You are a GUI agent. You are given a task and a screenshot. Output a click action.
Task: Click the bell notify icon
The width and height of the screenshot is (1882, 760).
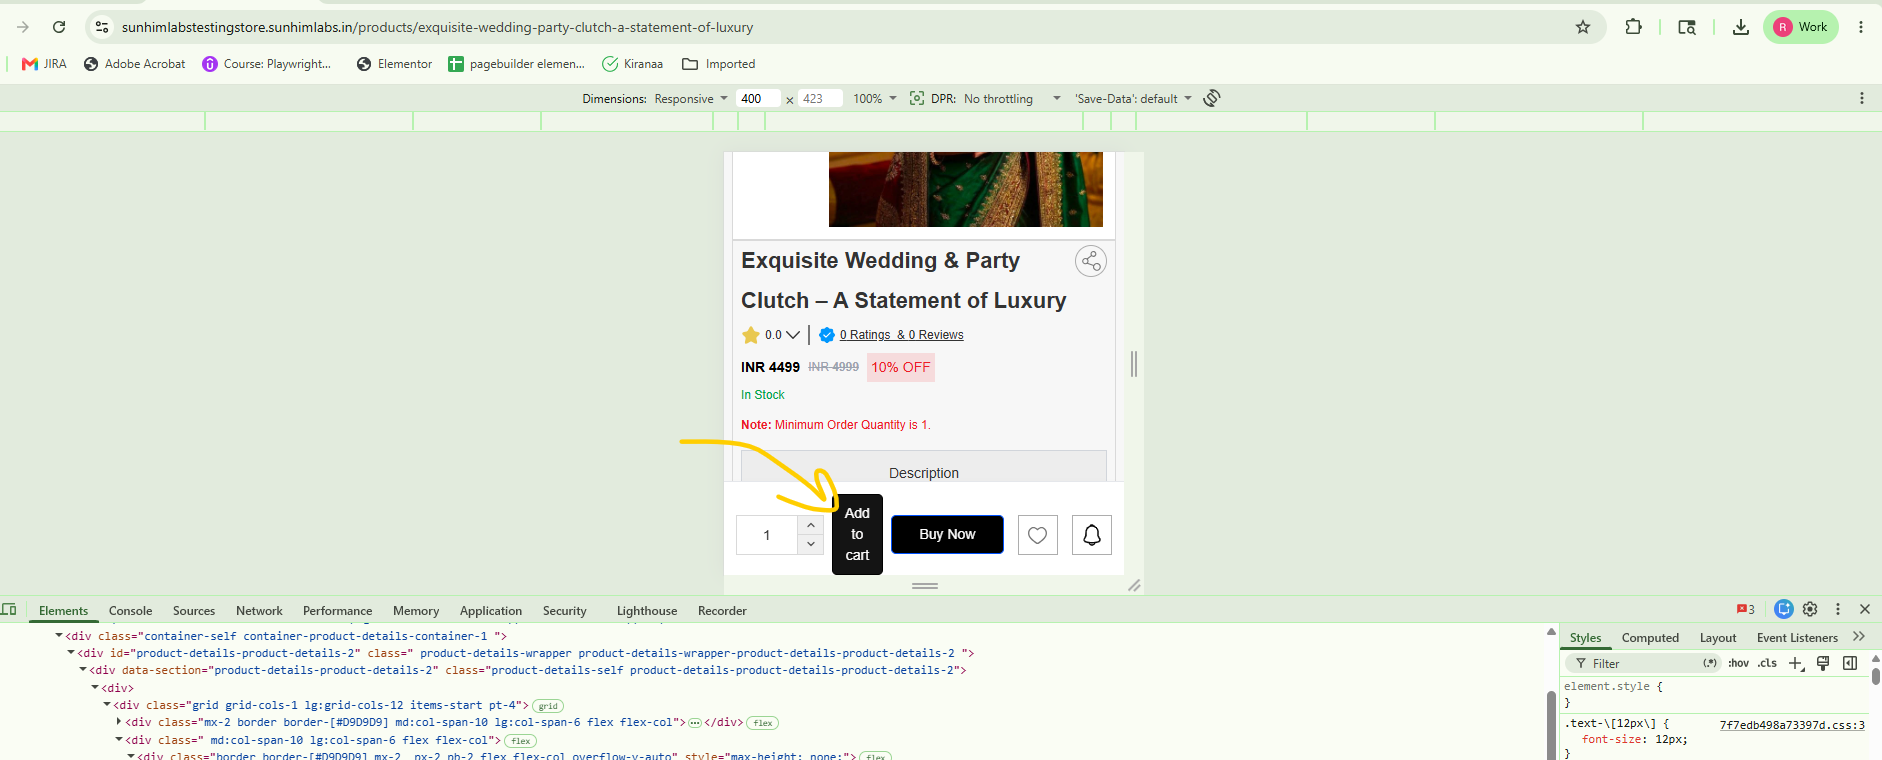coord(1092,535)
